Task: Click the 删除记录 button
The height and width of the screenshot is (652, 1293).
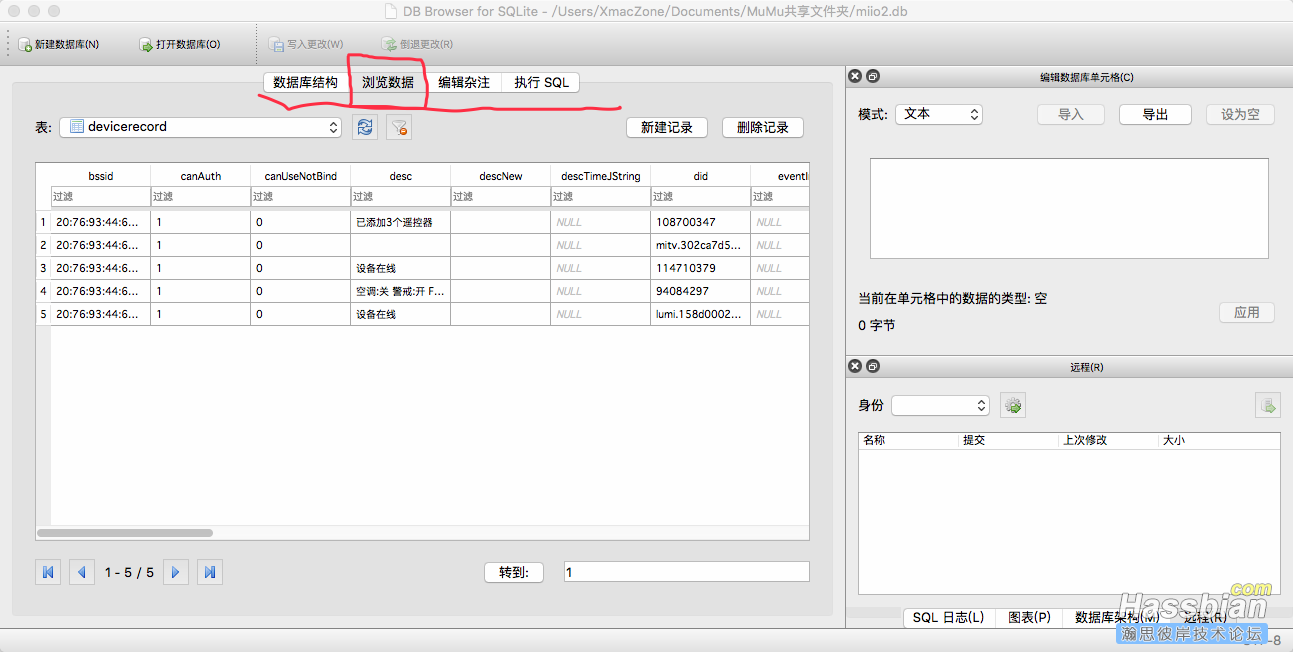Action: click(x=763, y=127)
